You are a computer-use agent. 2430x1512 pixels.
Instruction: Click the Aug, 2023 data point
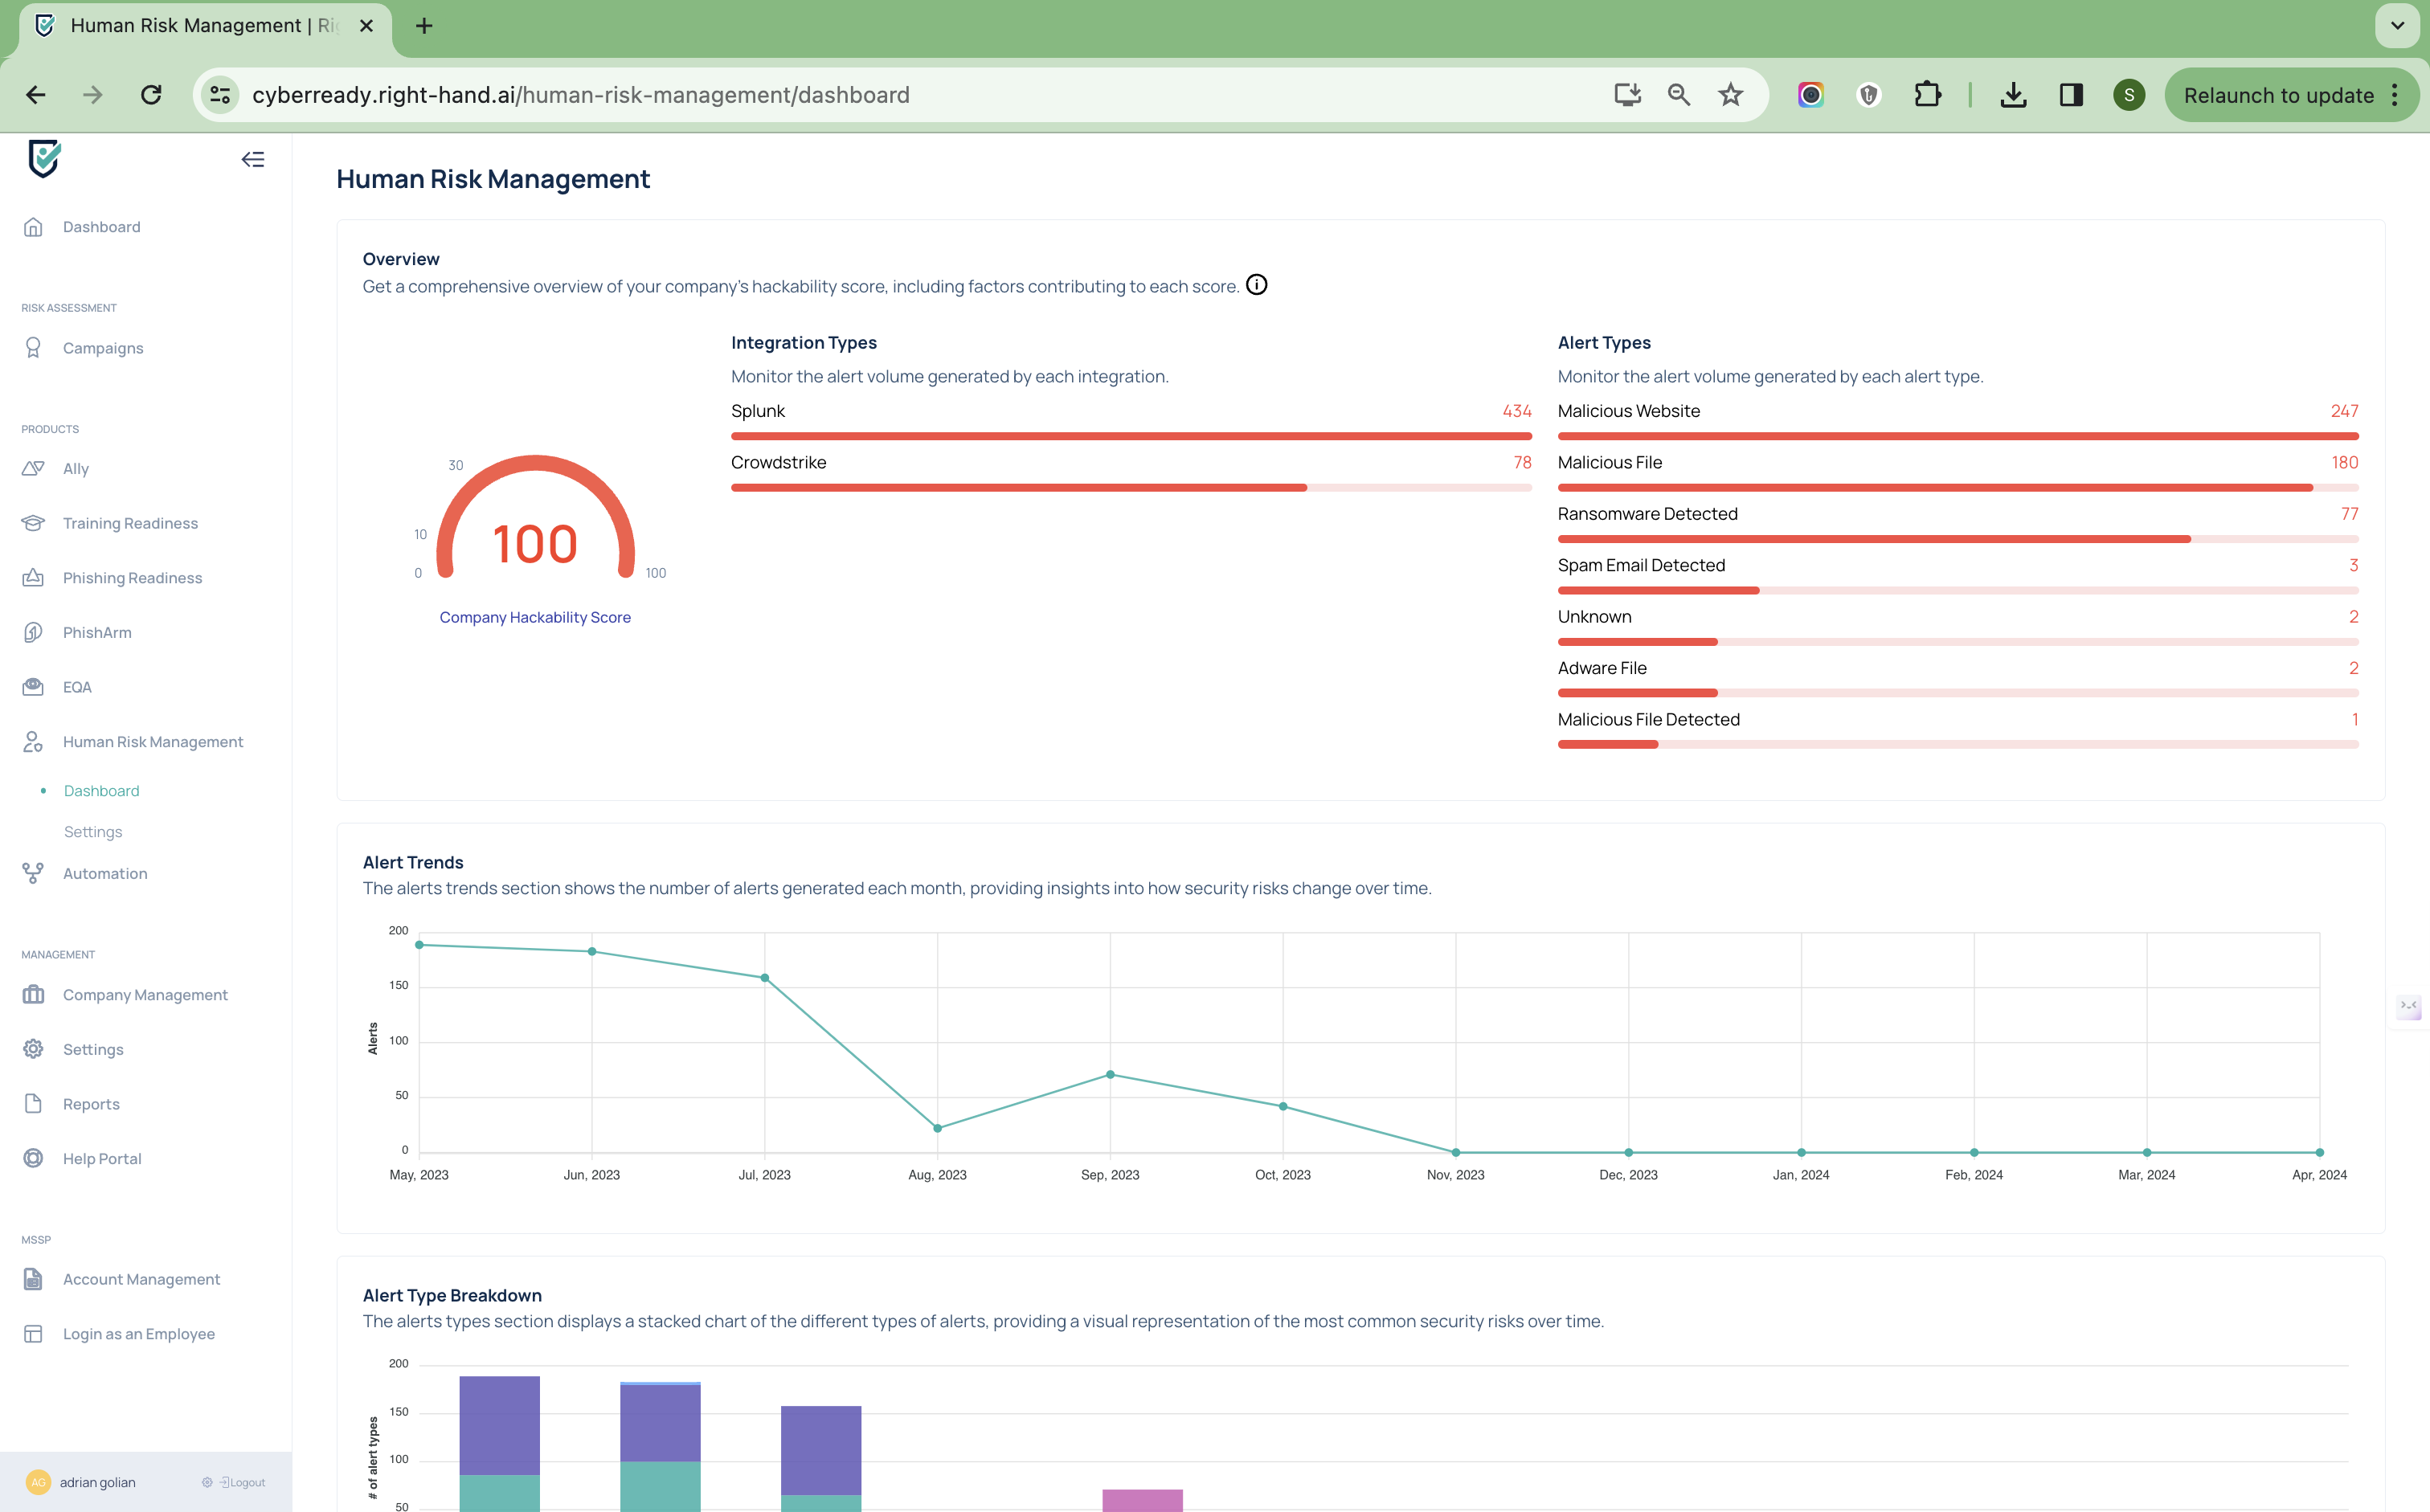click(937, 1129)
